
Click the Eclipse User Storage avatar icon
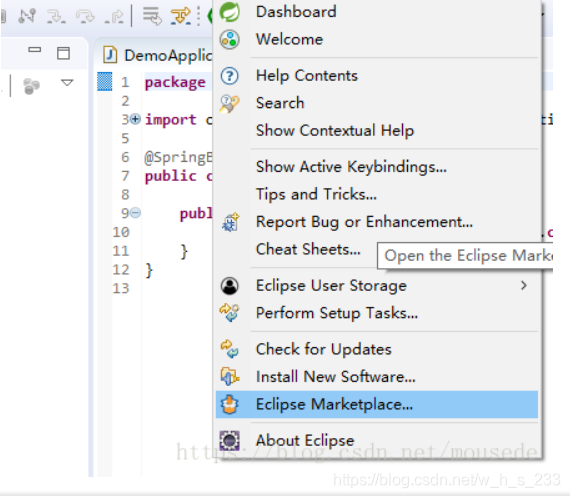click(x=229, y=286)
